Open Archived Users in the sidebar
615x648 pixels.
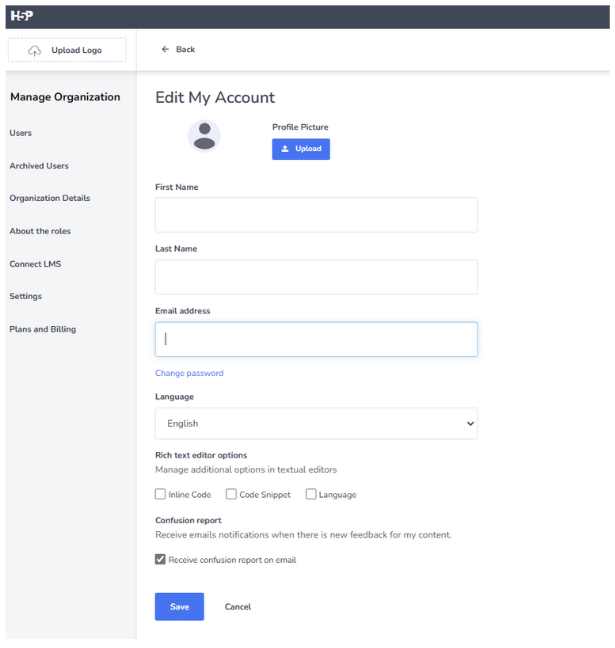tap(39, 166)
